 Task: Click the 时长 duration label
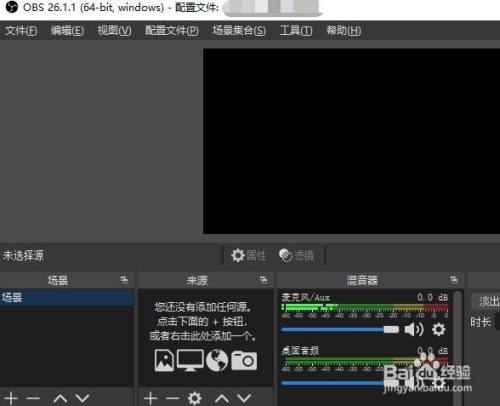(481, 322)
